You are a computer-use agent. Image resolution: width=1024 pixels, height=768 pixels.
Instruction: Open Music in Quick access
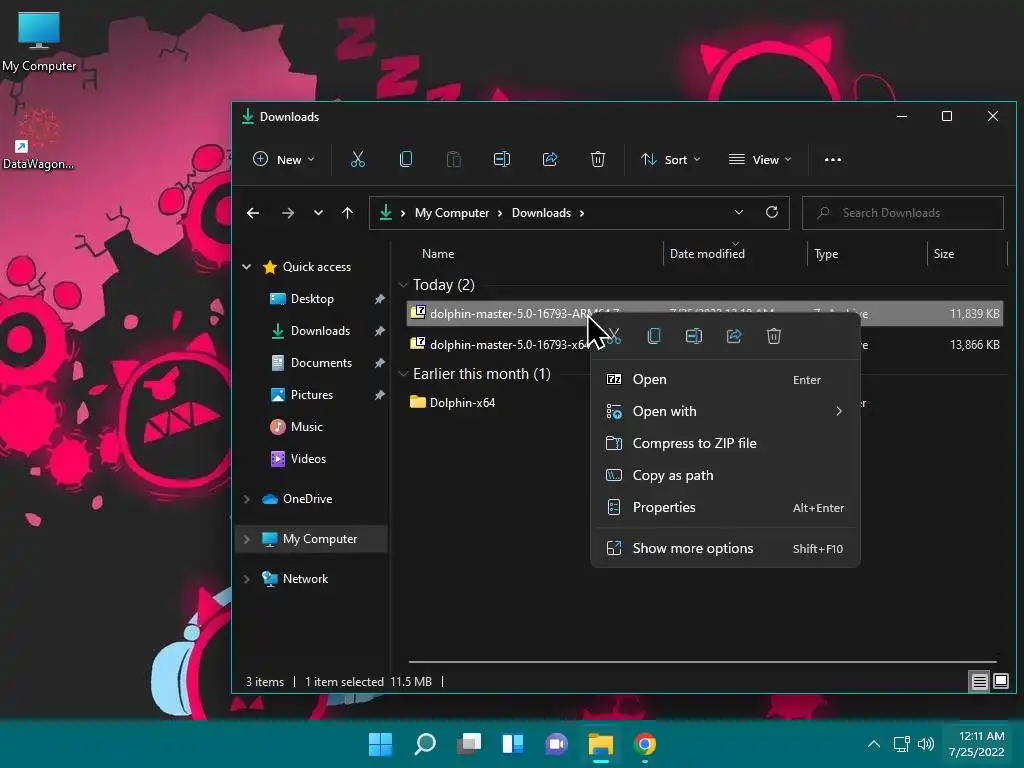306,426
